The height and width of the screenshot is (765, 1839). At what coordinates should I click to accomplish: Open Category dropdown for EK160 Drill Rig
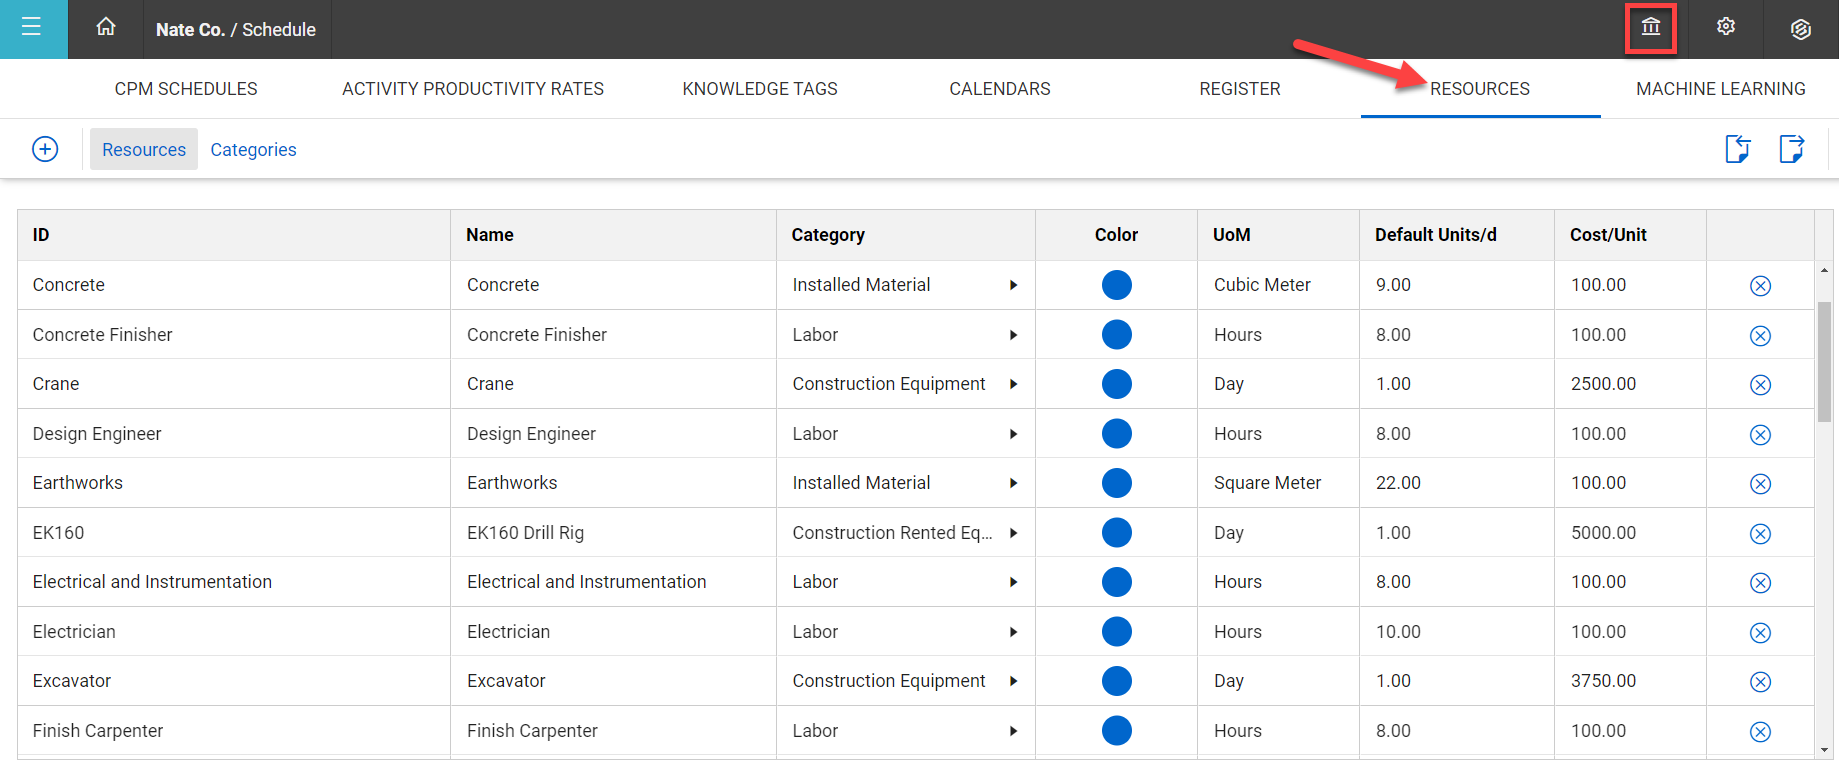tap(1013, 533)
